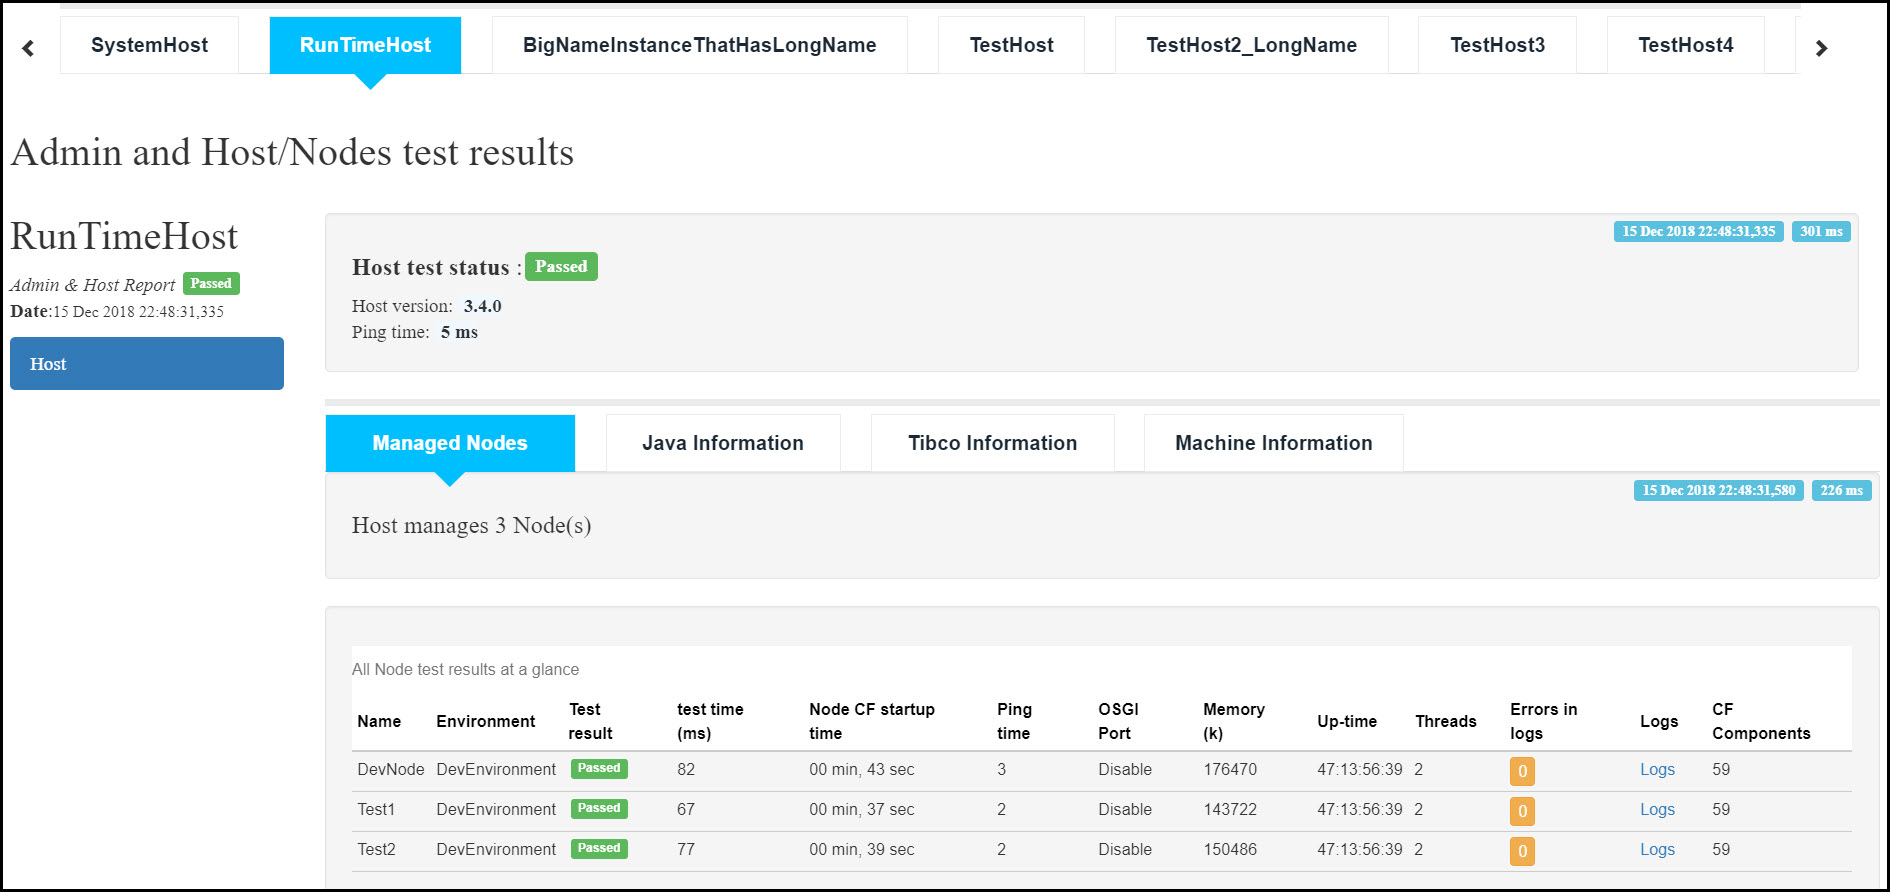Viewport: 1890px width, 892px height.
Task: Switch to the TestHost3 tab
Action: pyautogui.click(x=1497, y=45)
